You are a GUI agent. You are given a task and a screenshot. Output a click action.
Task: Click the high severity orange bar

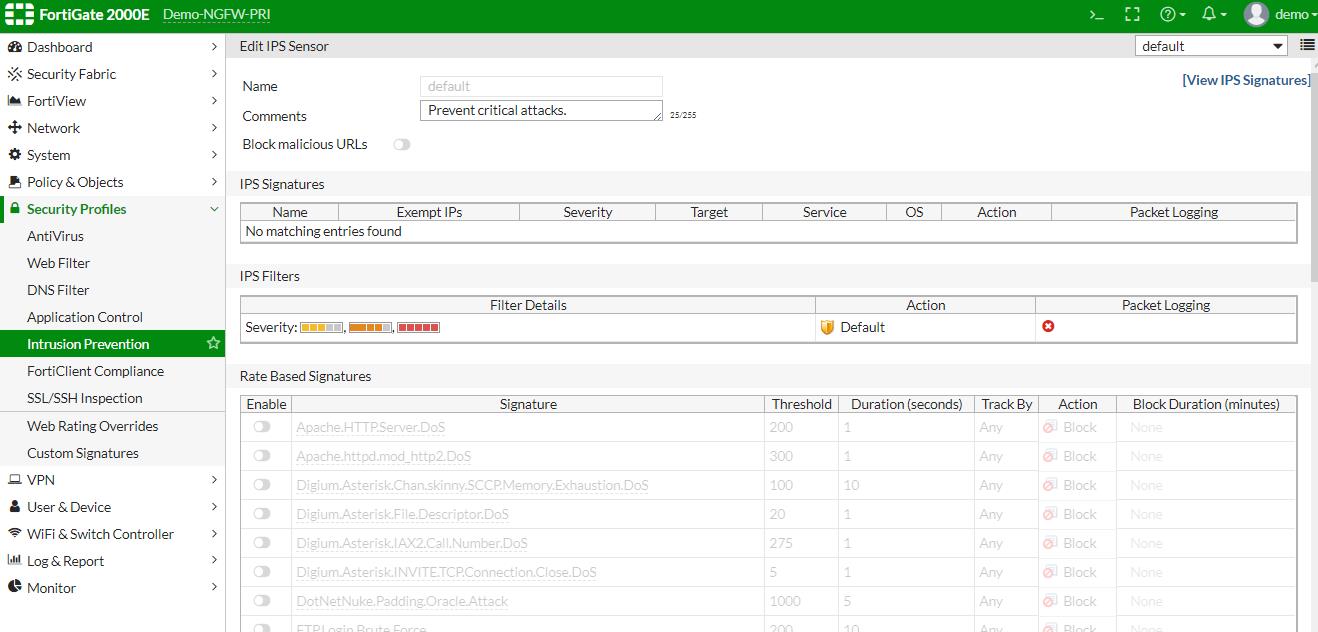coord(370,327)
